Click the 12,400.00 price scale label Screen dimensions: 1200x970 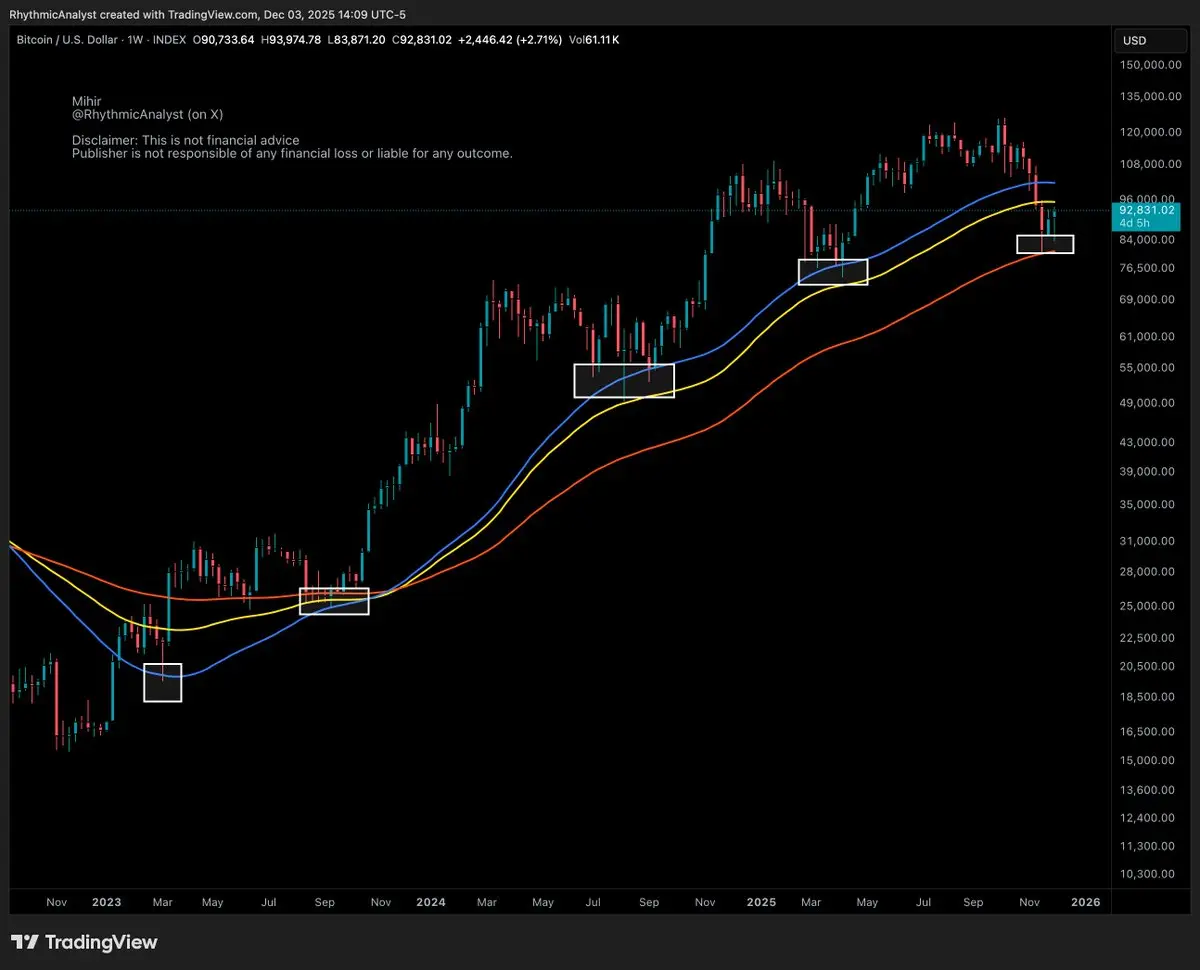1149,818
